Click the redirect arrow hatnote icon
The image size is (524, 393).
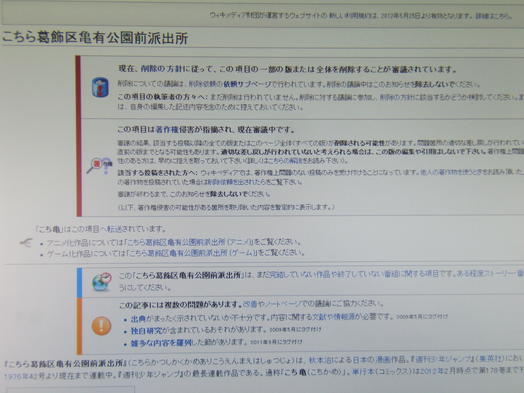coord(25,243)
